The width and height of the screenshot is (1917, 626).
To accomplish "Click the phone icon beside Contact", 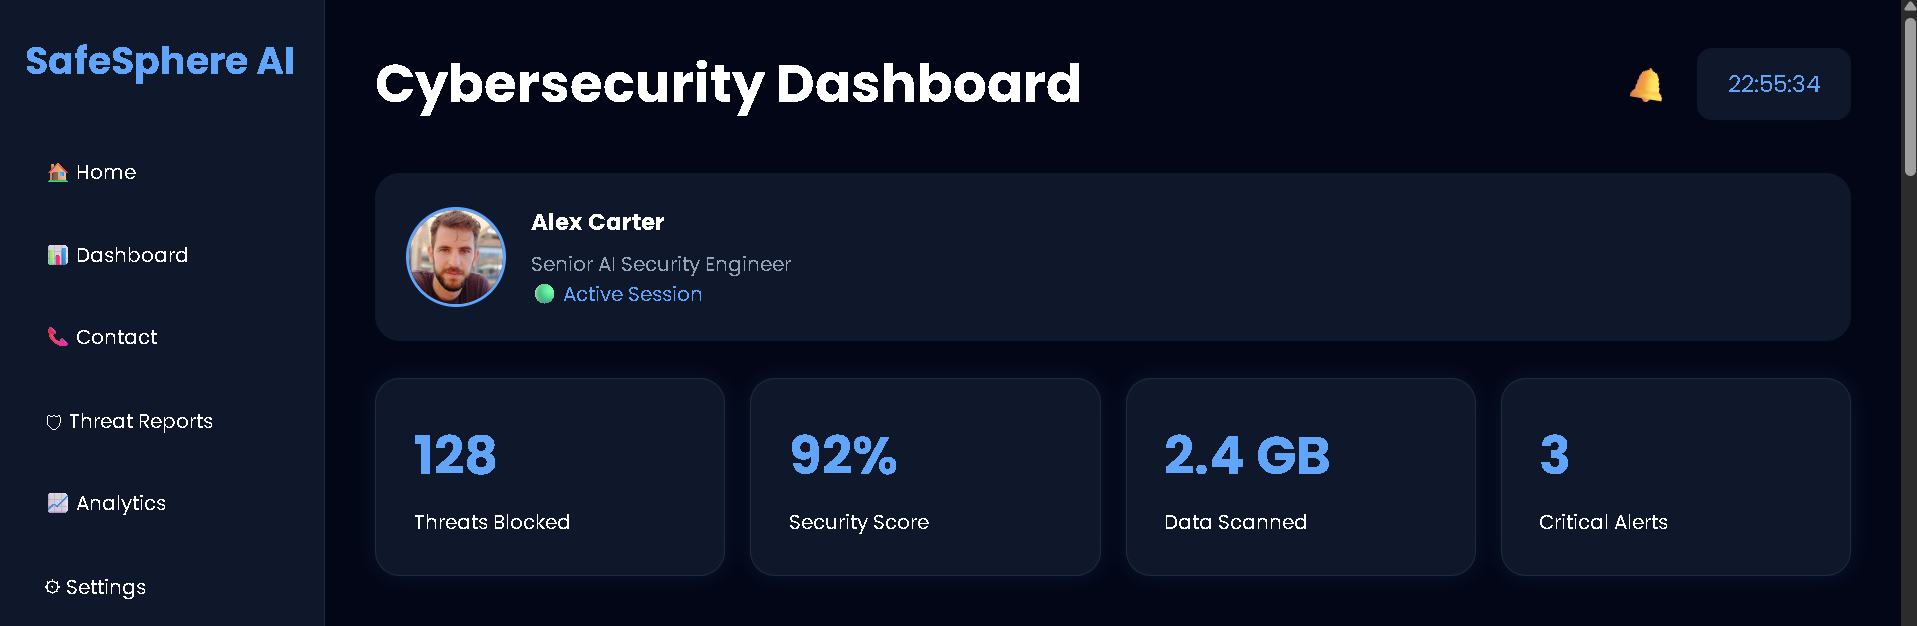I will tap(58, 337).
